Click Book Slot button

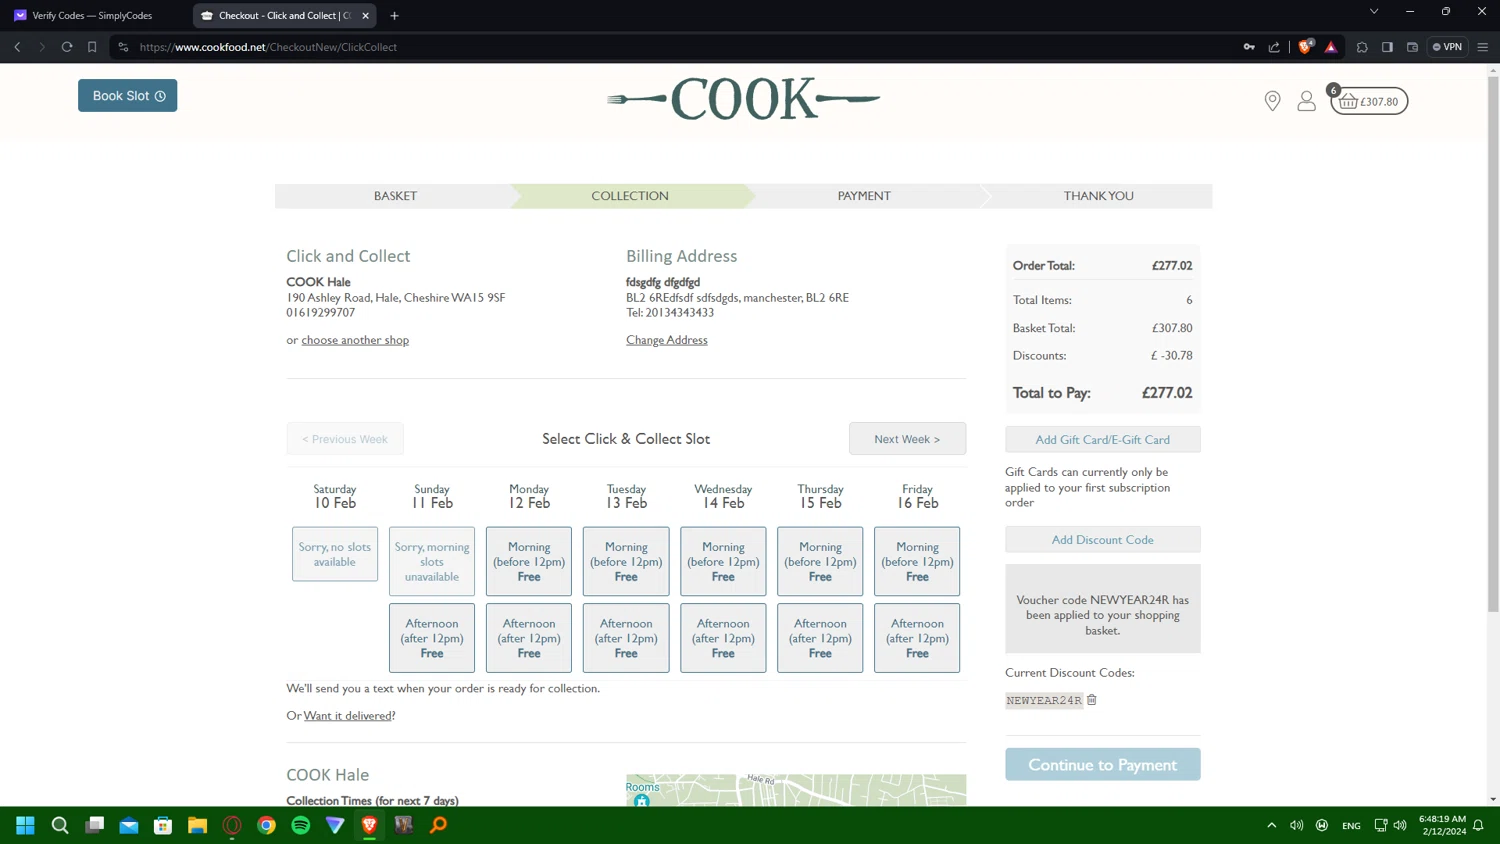(x=128, y=95)
